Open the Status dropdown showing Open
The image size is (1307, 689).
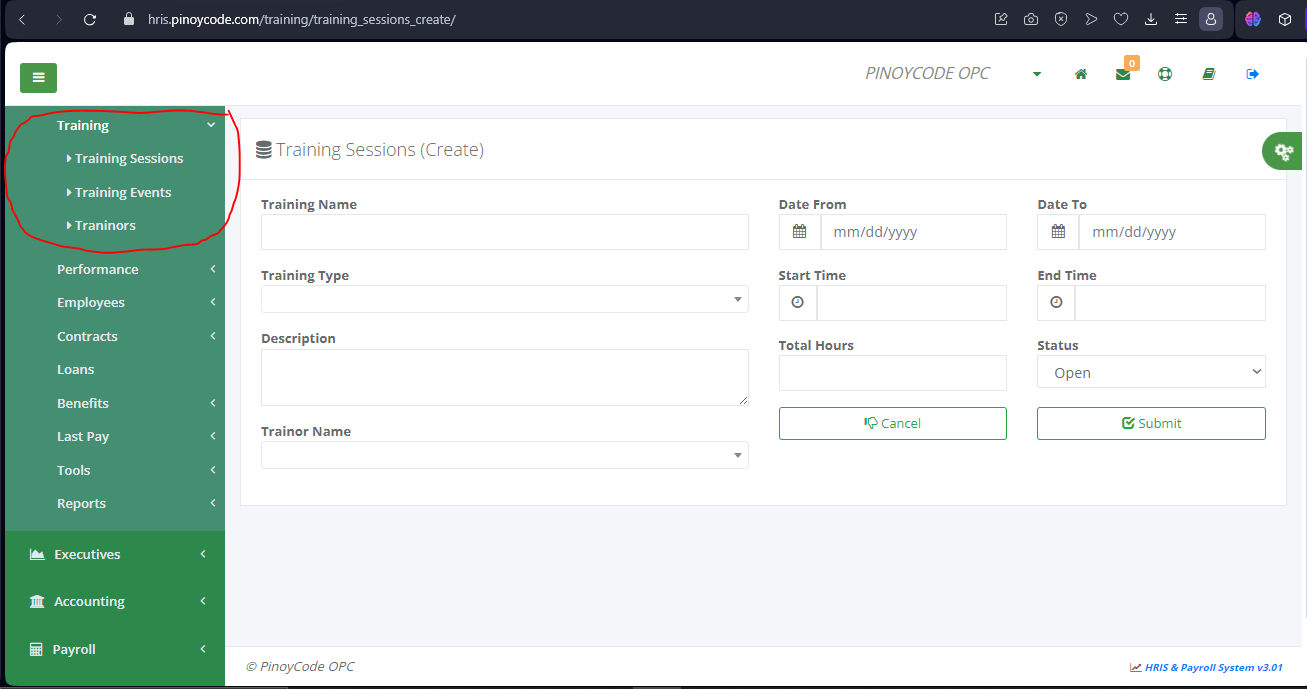point(1151,372)
